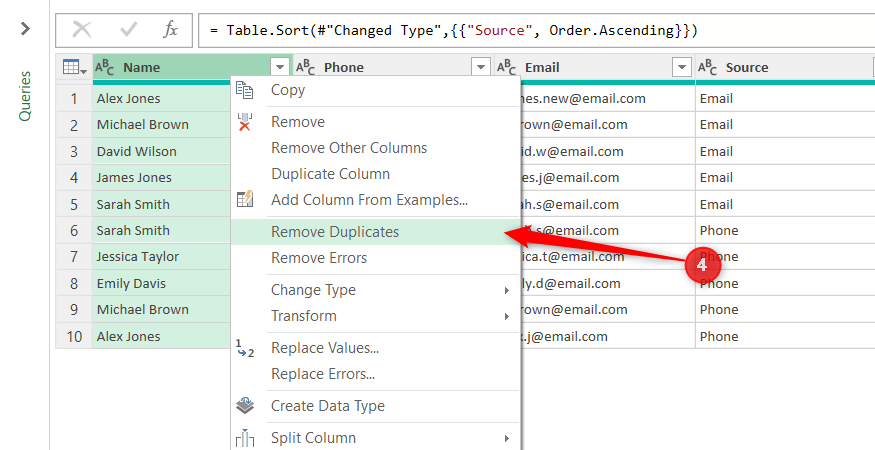The width and height of the screenshot is (875, 450).
Task: Click the Copy icon in context menu
Action: tap(244, 90)
